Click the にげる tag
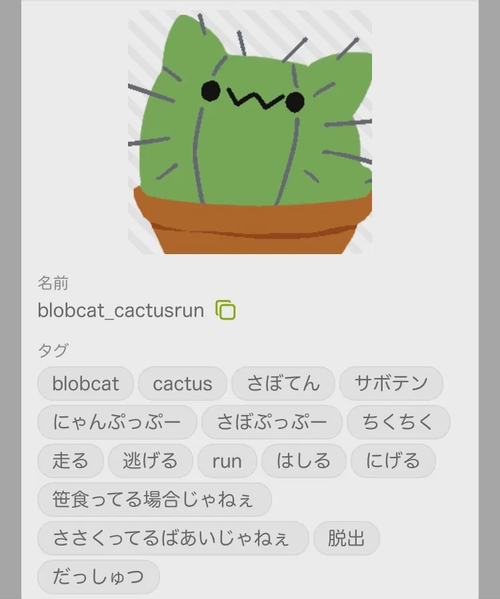This screenshot has height=599, width=500. pyautogui.click(x=393, y=461)
